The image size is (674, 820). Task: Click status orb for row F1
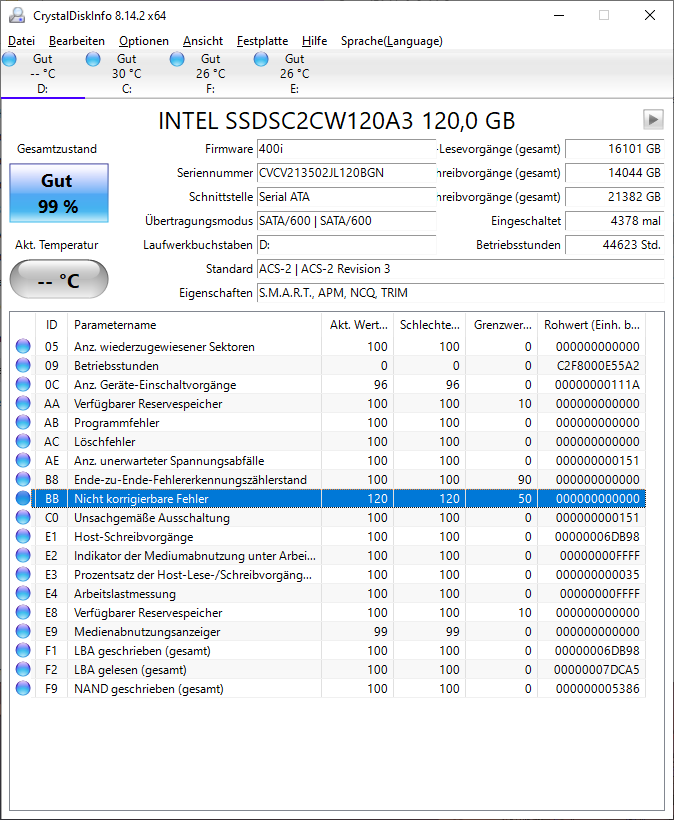click(x=23, y=650)
